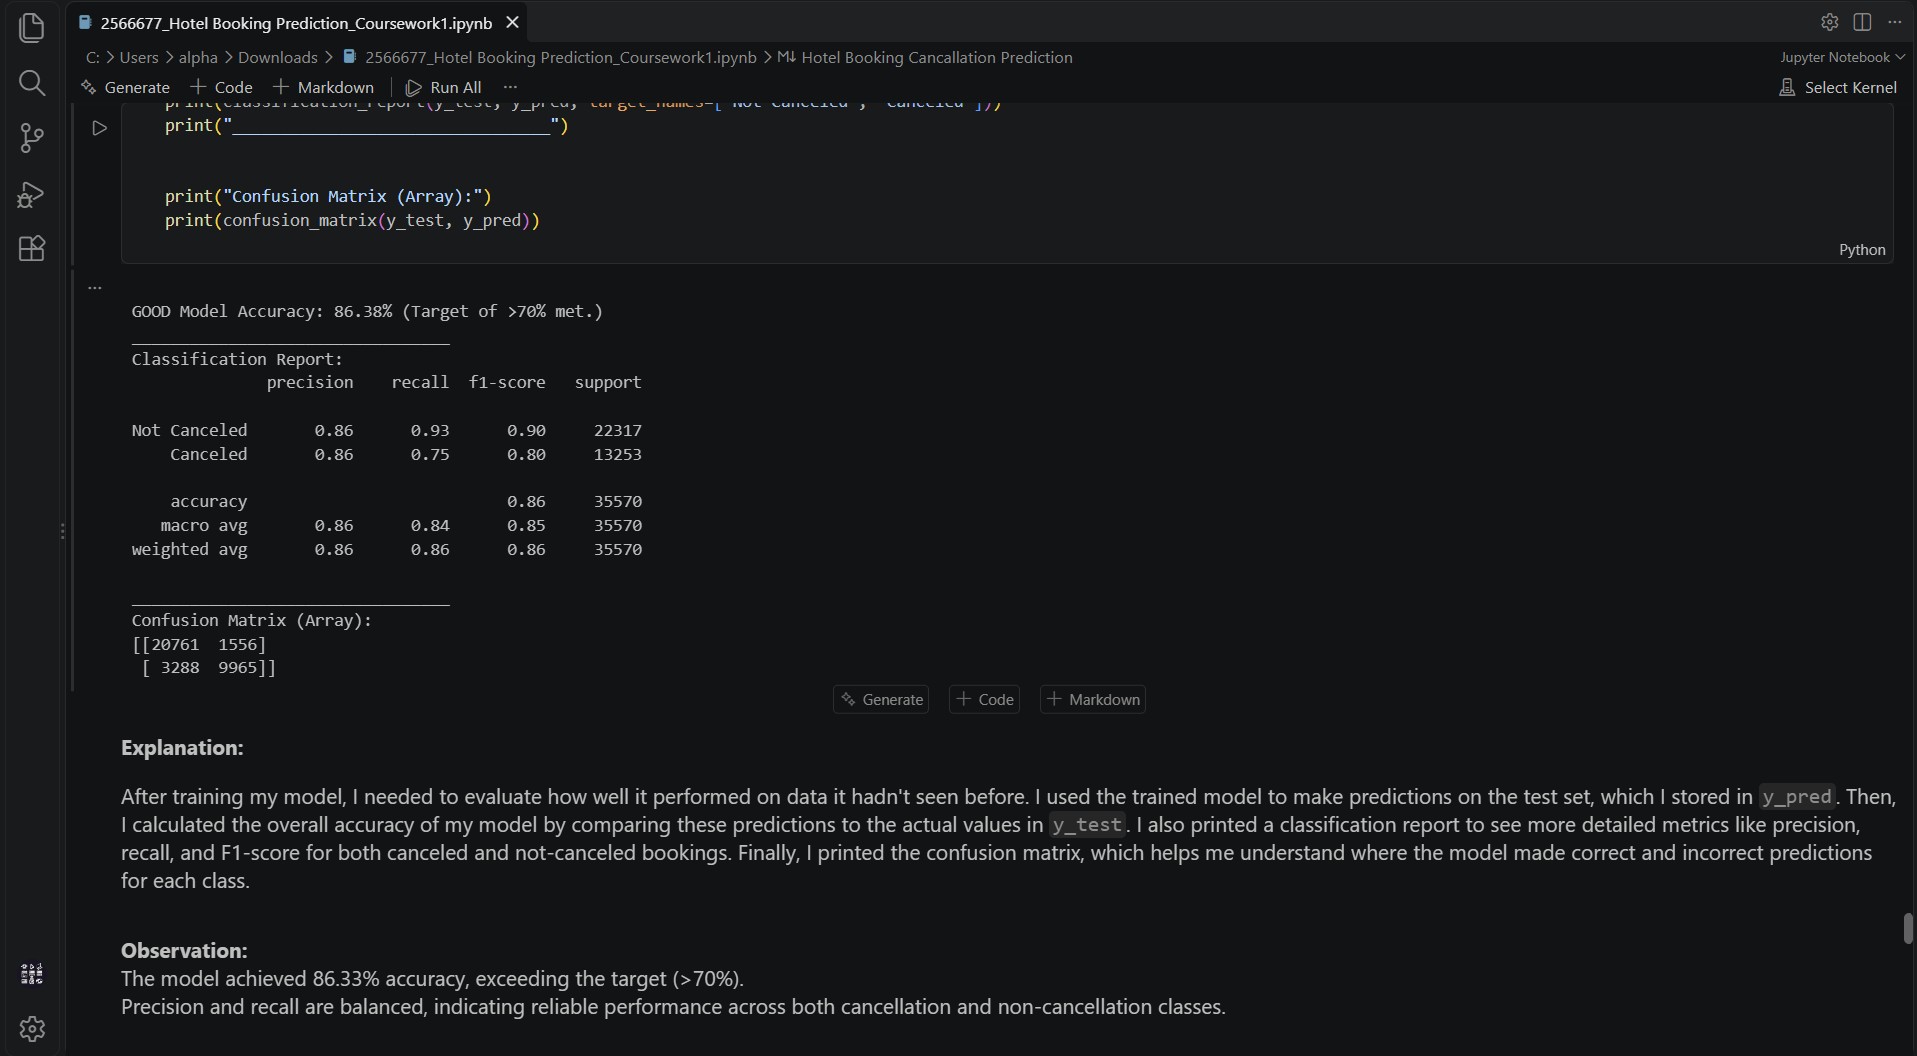Open notebook settings gear at top right
The width and height of the screenshot is (1917, 1056).
tap(1829, 22)
